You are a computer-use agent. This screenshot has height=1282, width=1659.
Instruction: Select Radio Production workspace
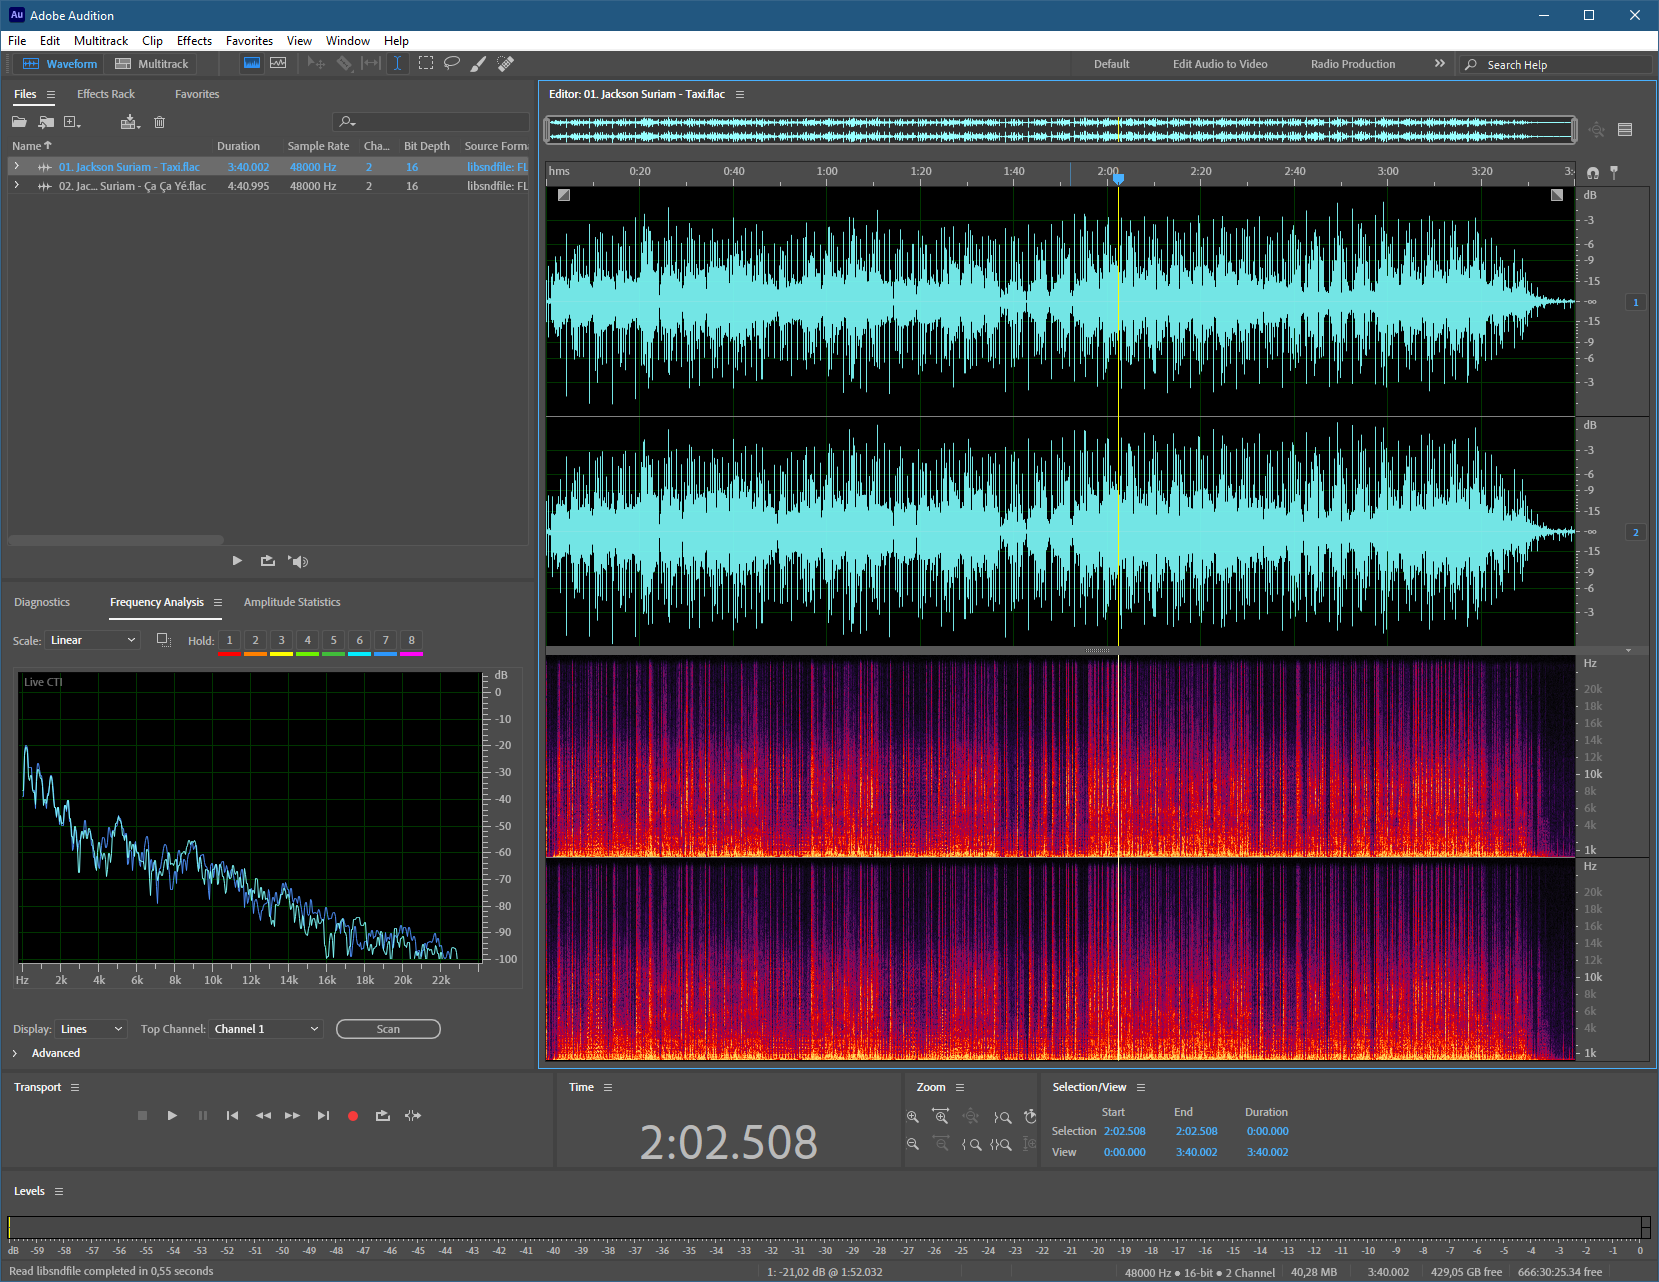pos(1353,64)
